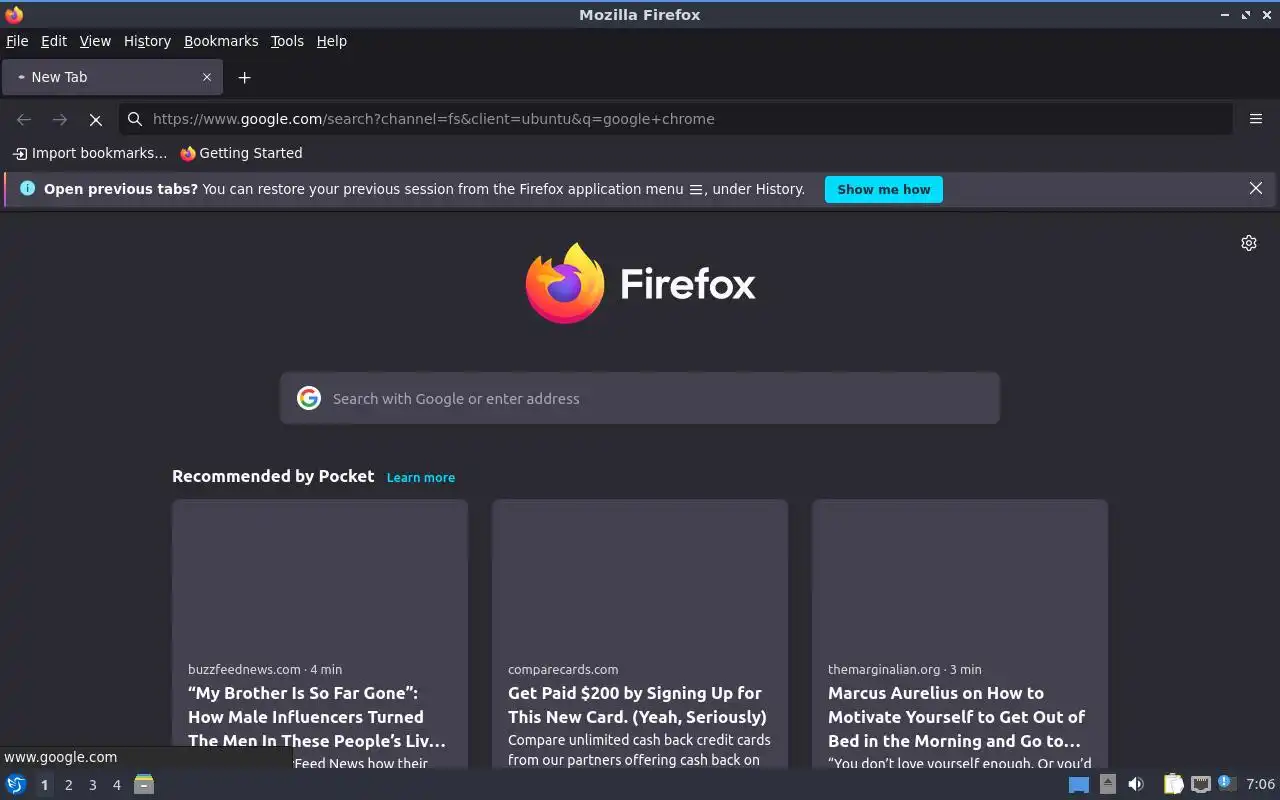This screenshot has height=800, width=1280.
Task: Focus the URL address bar
Action: (x=676, y=119)
